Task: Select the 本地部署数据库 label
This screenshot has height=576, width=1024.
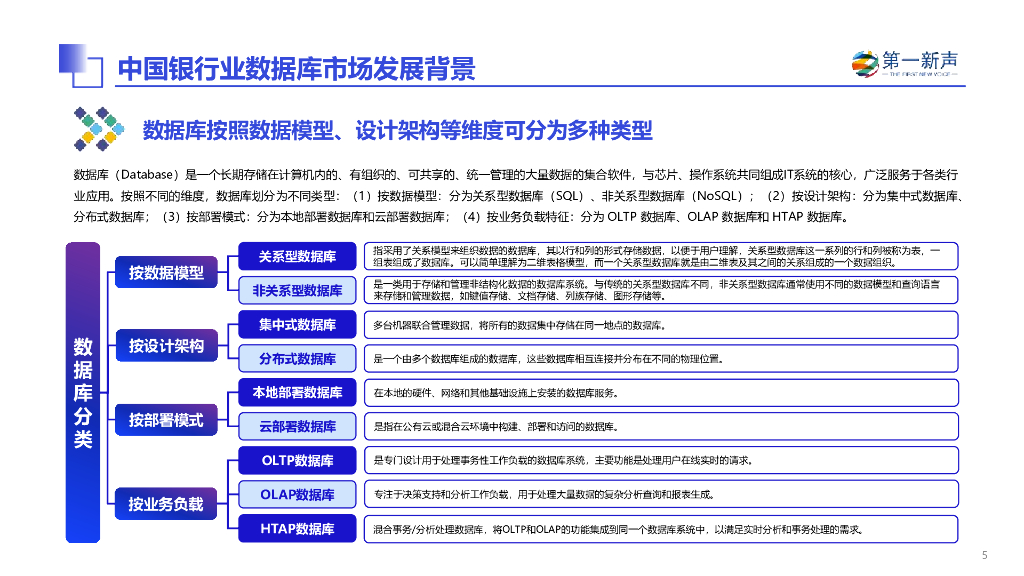Action: click(297, 392)
